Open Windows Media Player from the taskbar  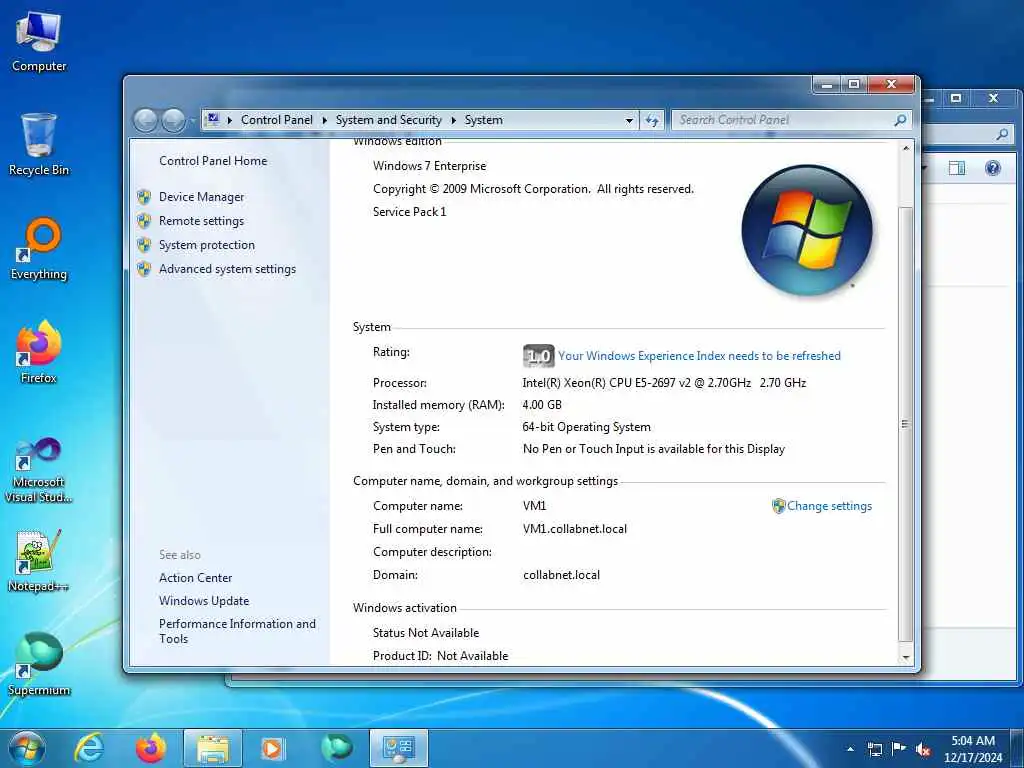coord(273,748)
